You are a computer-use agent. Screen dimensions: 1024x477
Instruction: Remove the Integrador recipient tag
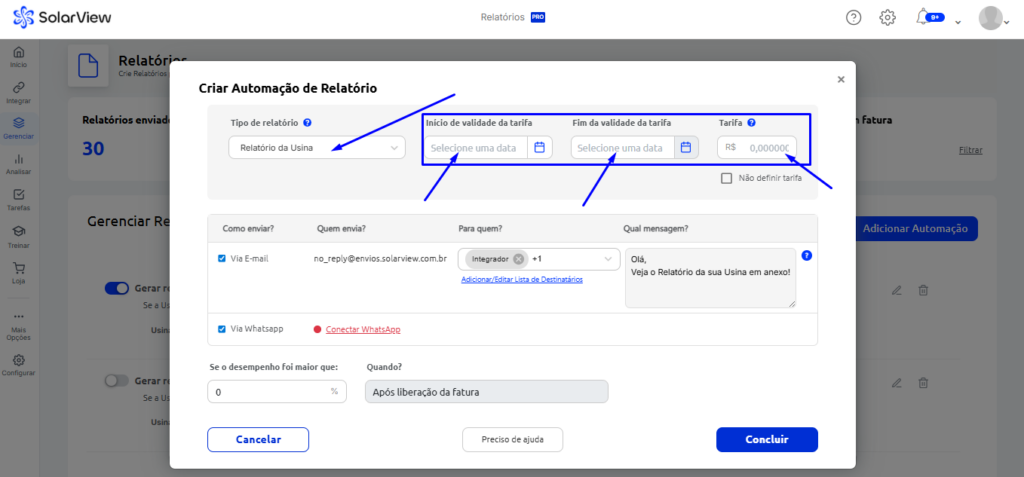coord(518,259)
